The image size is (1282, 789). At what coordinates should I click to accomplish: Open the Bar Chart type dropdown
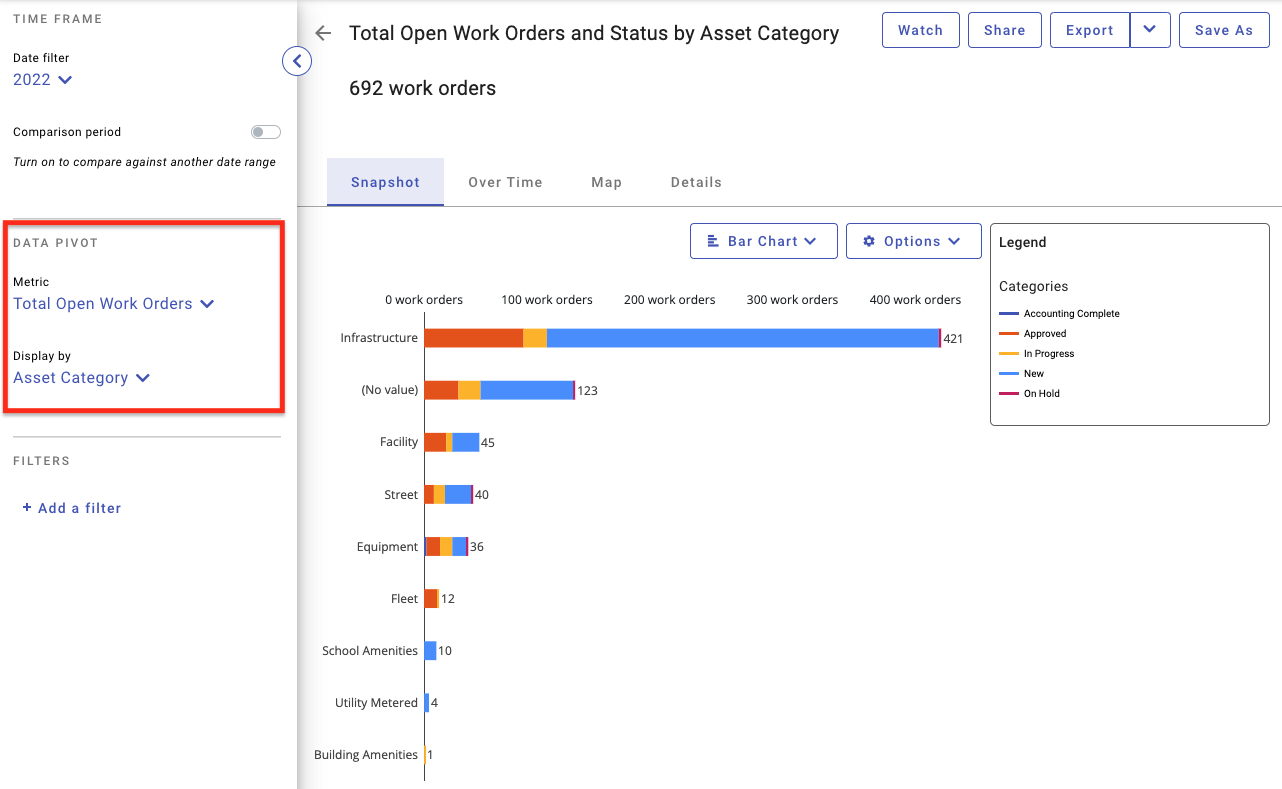point(763,241)
